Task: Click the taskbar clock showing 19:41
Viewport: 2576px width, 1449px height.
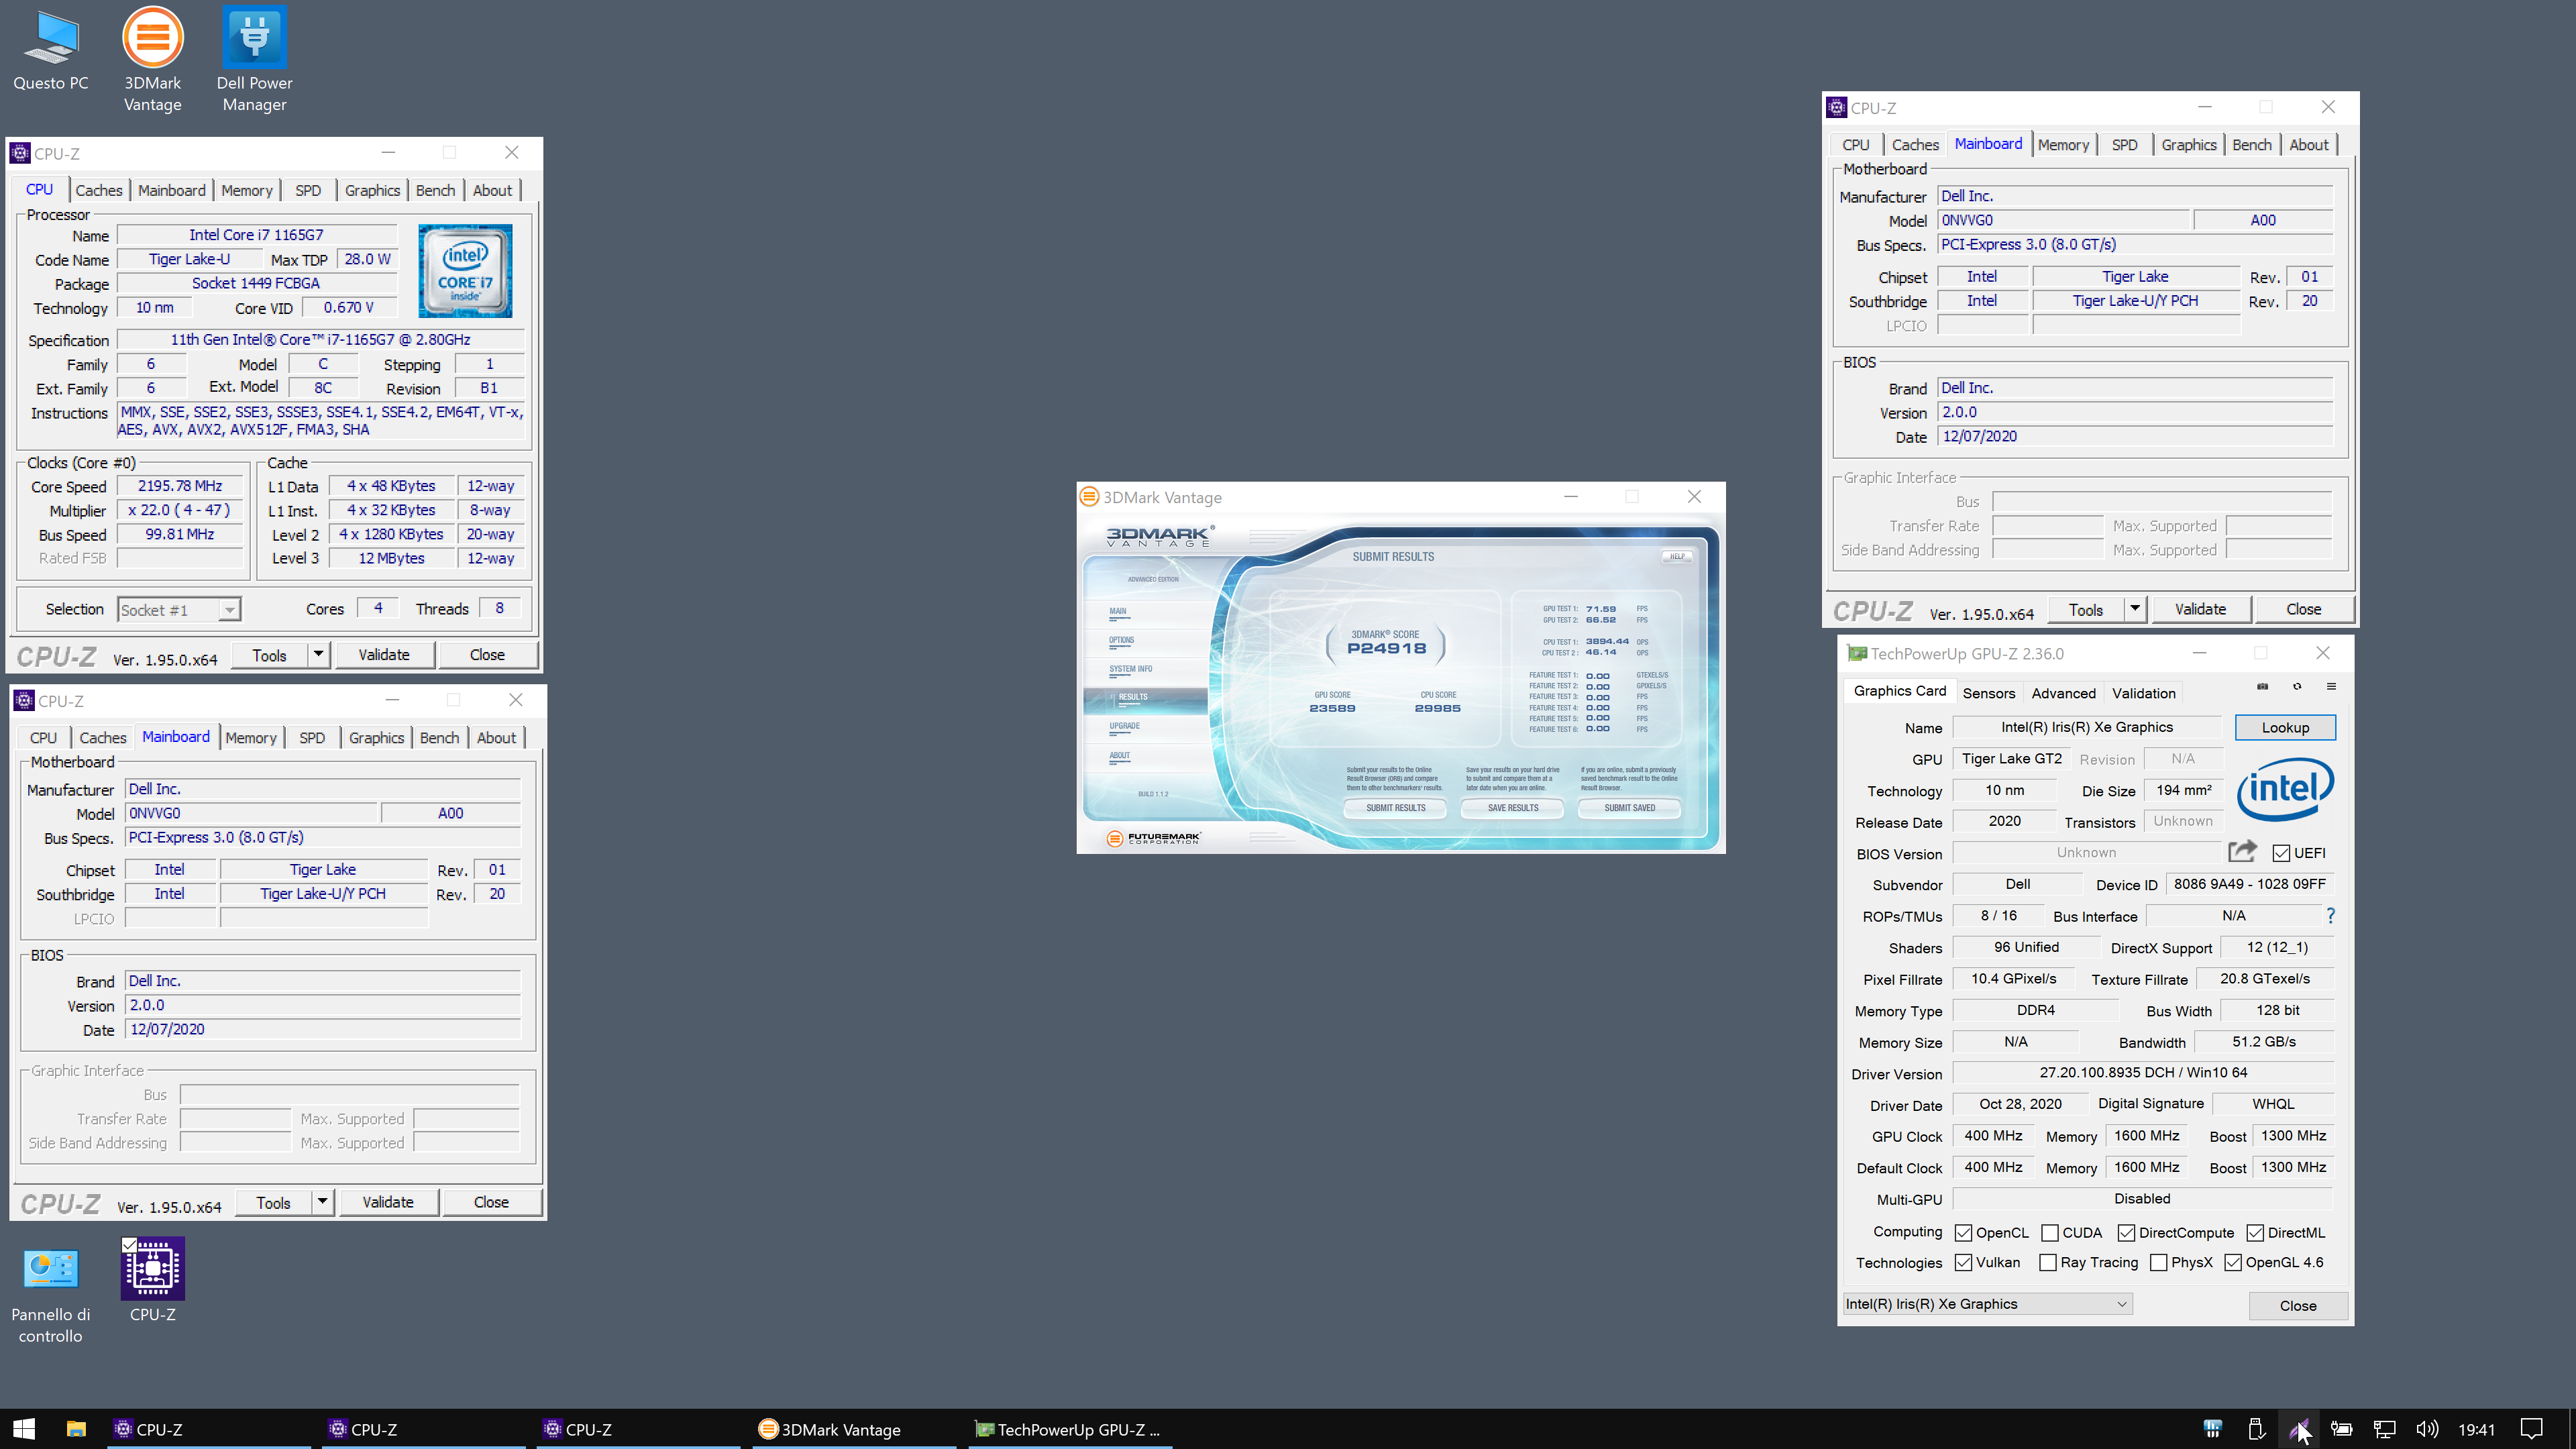Action: pos(2477,1429)
